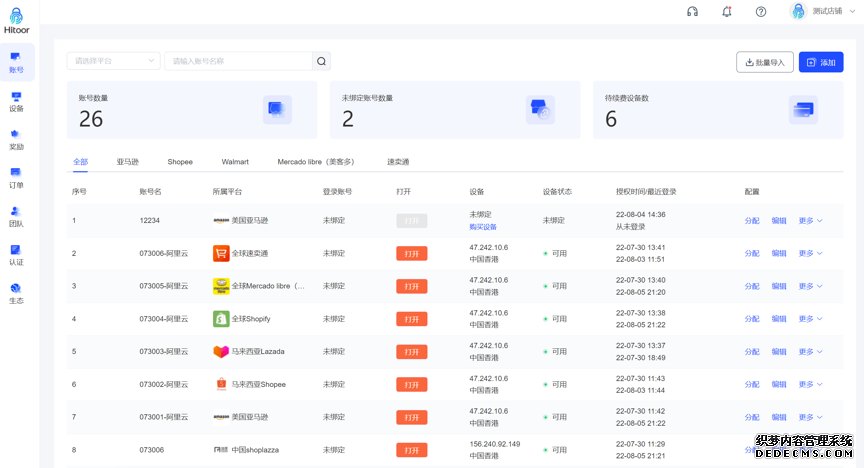This screenshot has width=864, height=468.
Task: Click 分配 for 073002-阿里云
Action: [752, 384]
